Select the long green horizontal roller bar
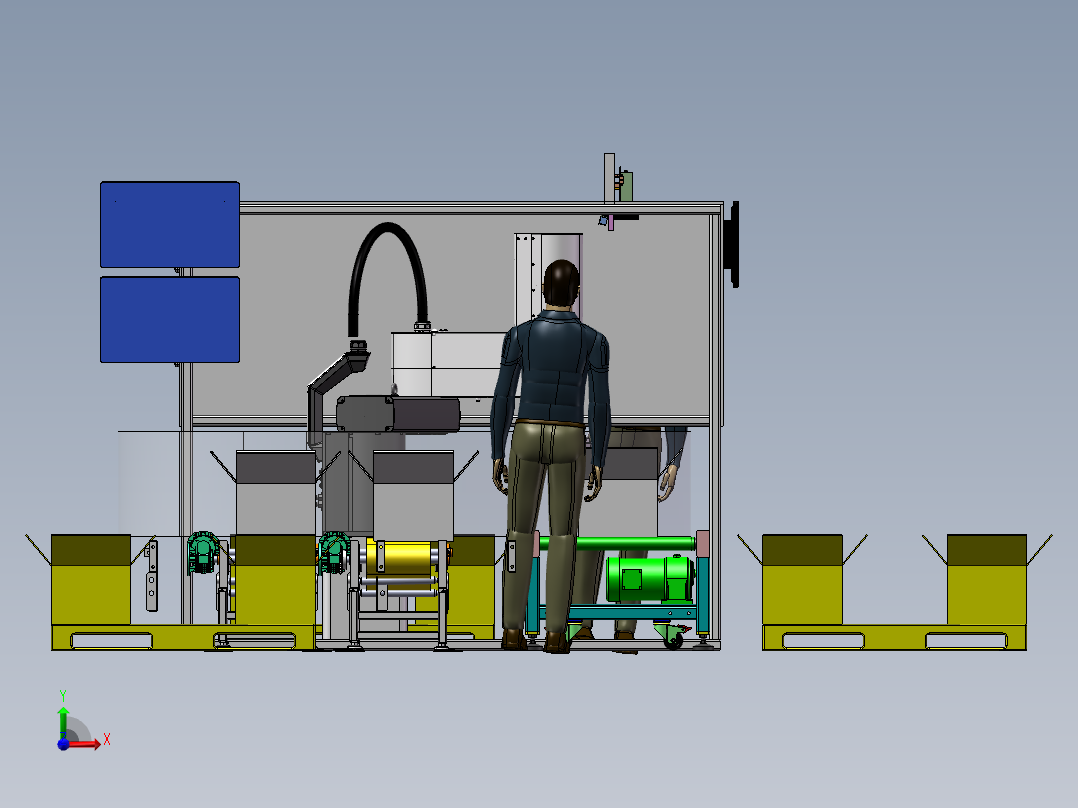 [619, 544]
